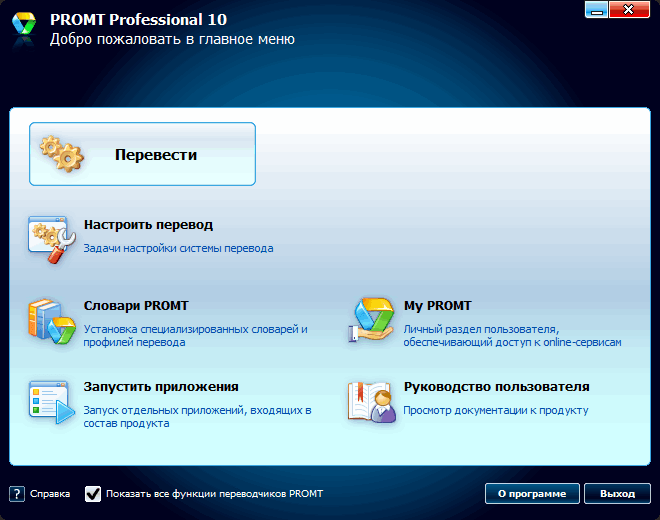Click text 'Задачи настройки системы перевода'

(178, 248)
